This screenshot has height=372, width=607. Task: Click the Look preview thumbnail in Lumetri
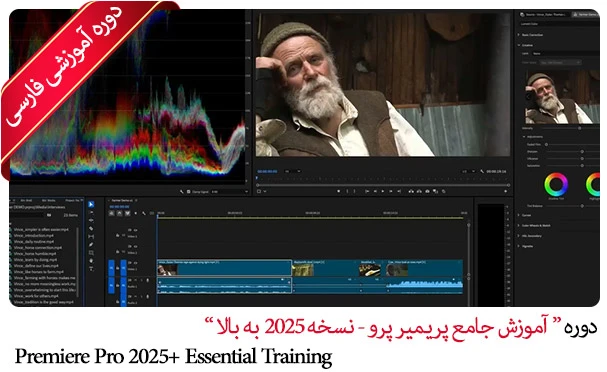coord(563,96)
